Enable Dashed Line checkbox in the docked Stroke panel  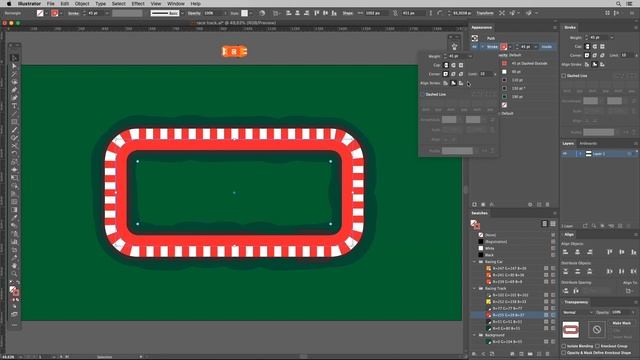pos(564,76)
